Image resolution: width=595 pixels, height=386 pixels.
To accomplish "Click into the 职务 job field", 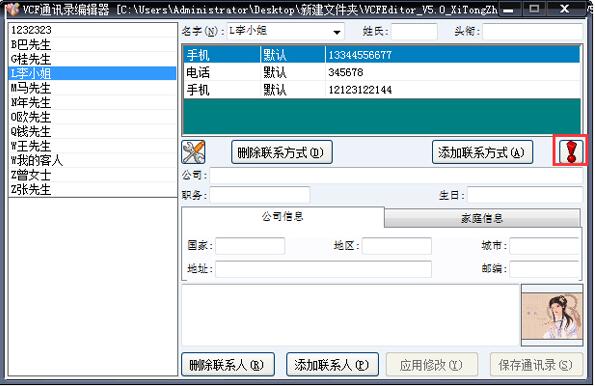I will coord(260,195).
